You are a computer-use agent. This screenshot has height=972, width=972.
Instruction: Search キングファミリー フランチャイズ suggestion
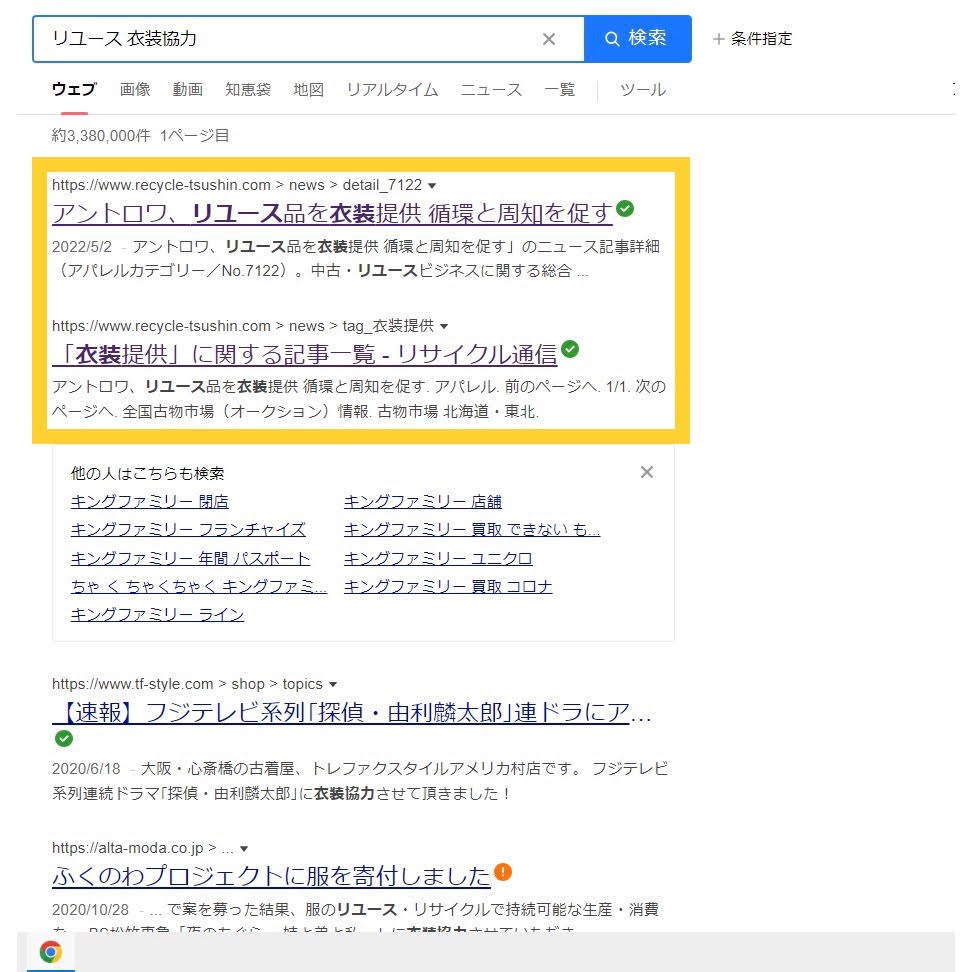[188, 530]
